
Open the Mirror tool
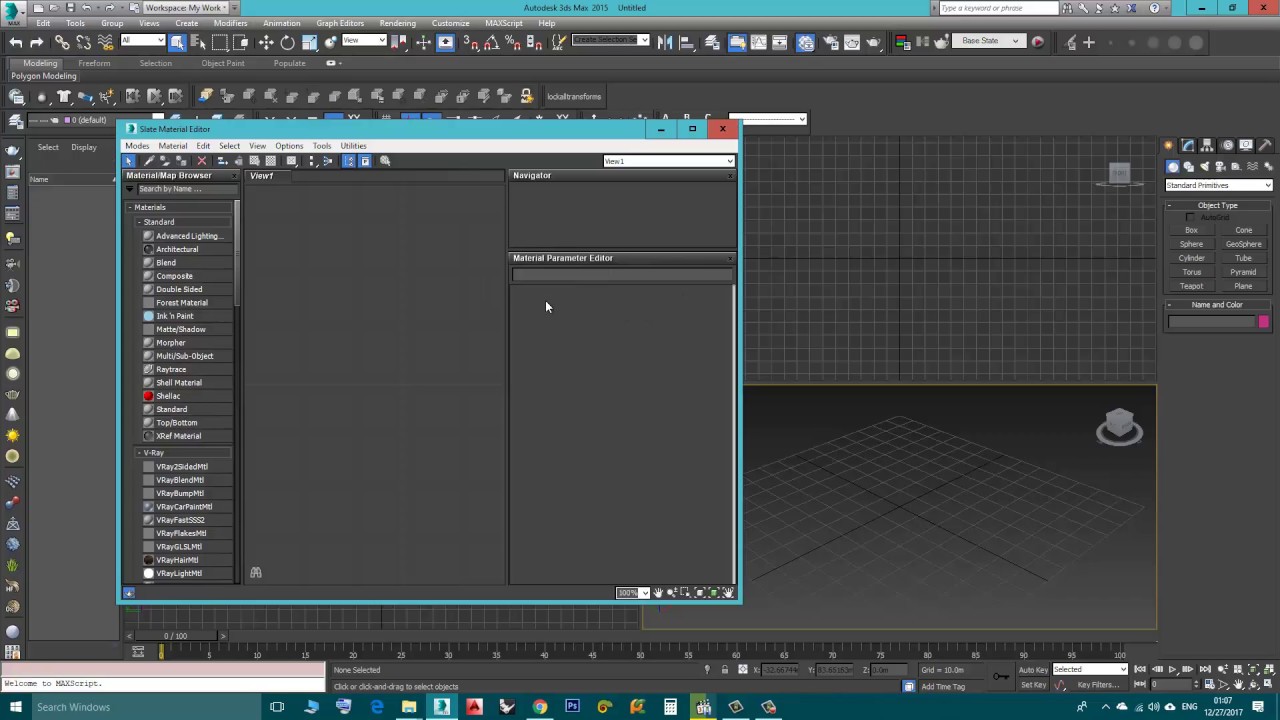tap(665, 42)
